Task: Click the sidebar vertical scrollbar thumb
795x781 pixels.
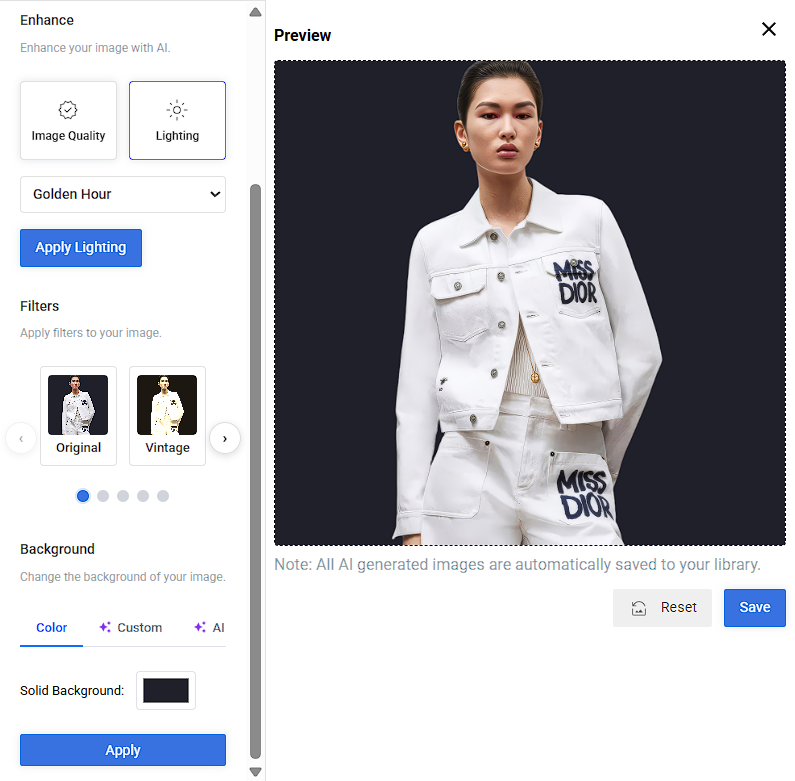Action: (256, 472)
